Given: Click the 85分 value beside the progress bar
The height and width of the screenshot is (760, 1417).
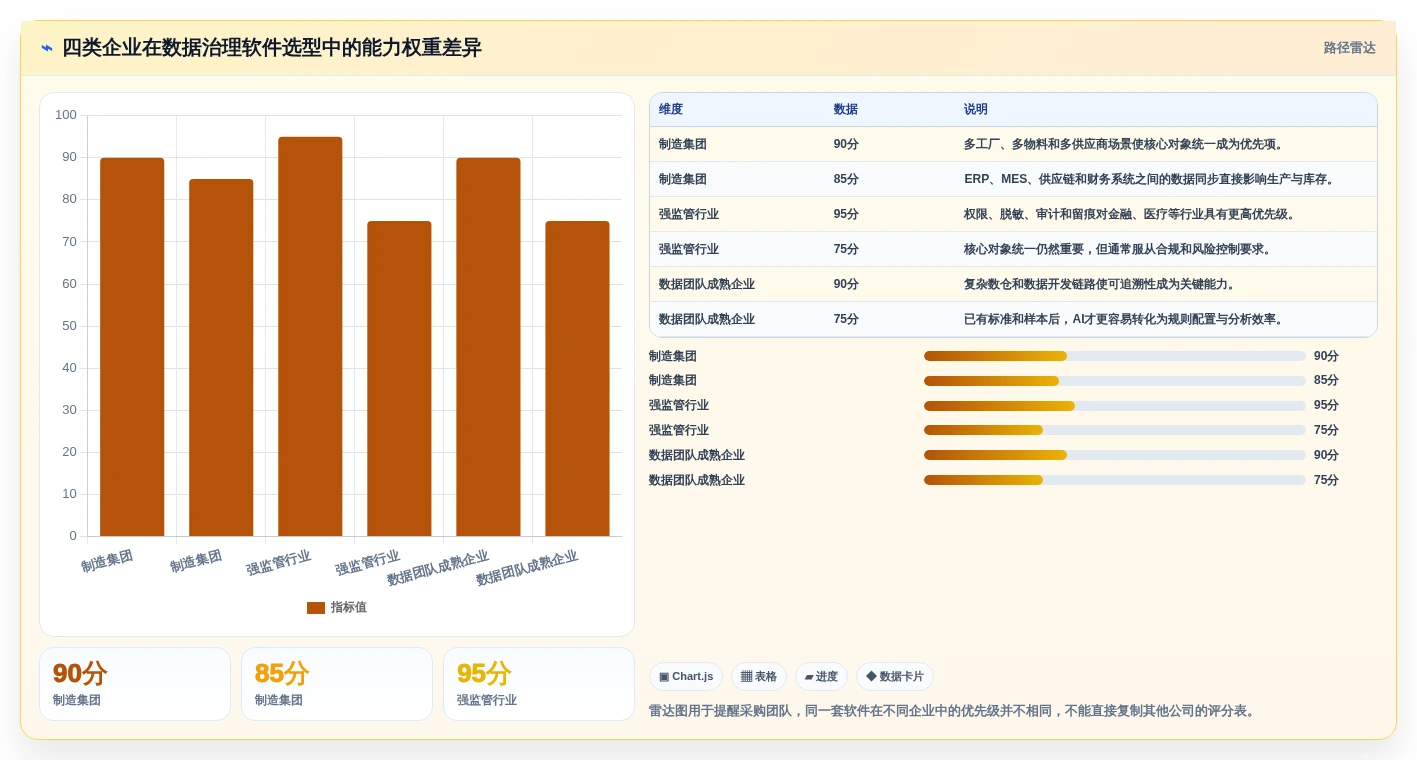Looking at the screenshot, I should [x=1326, y=381].
